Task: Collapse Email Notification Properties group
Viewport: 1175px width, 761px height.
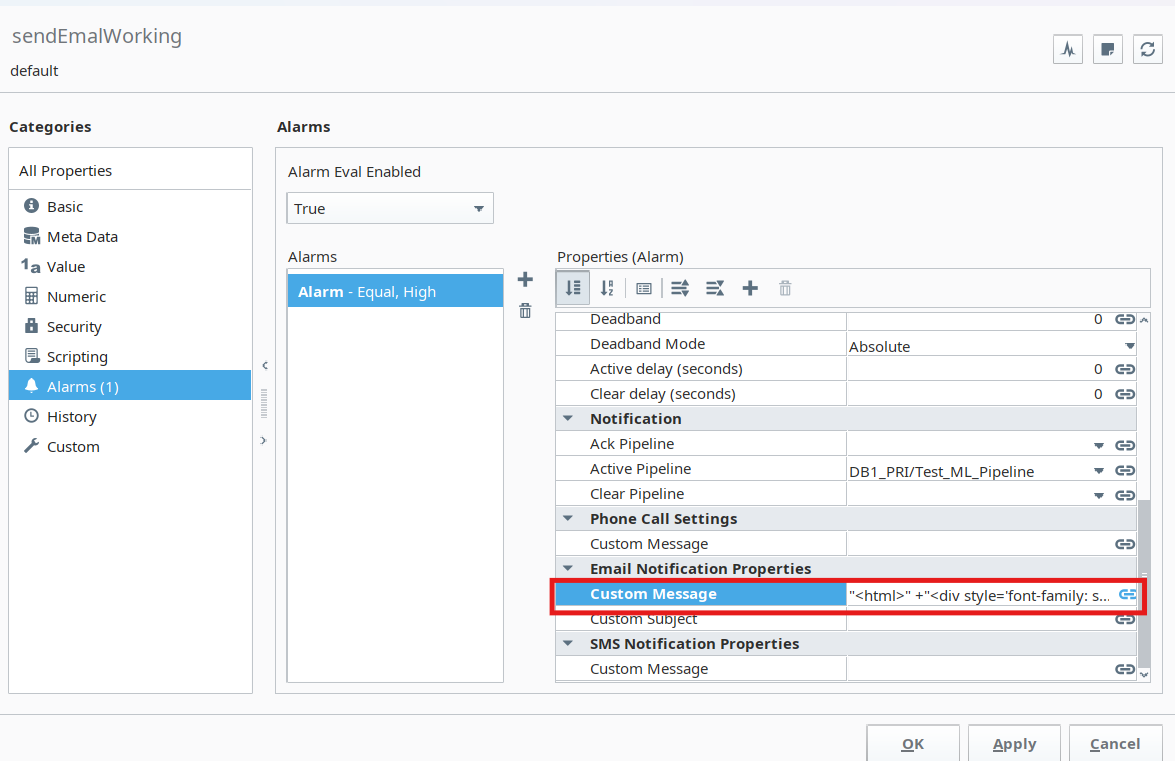Action: click(x=568, y=569)
